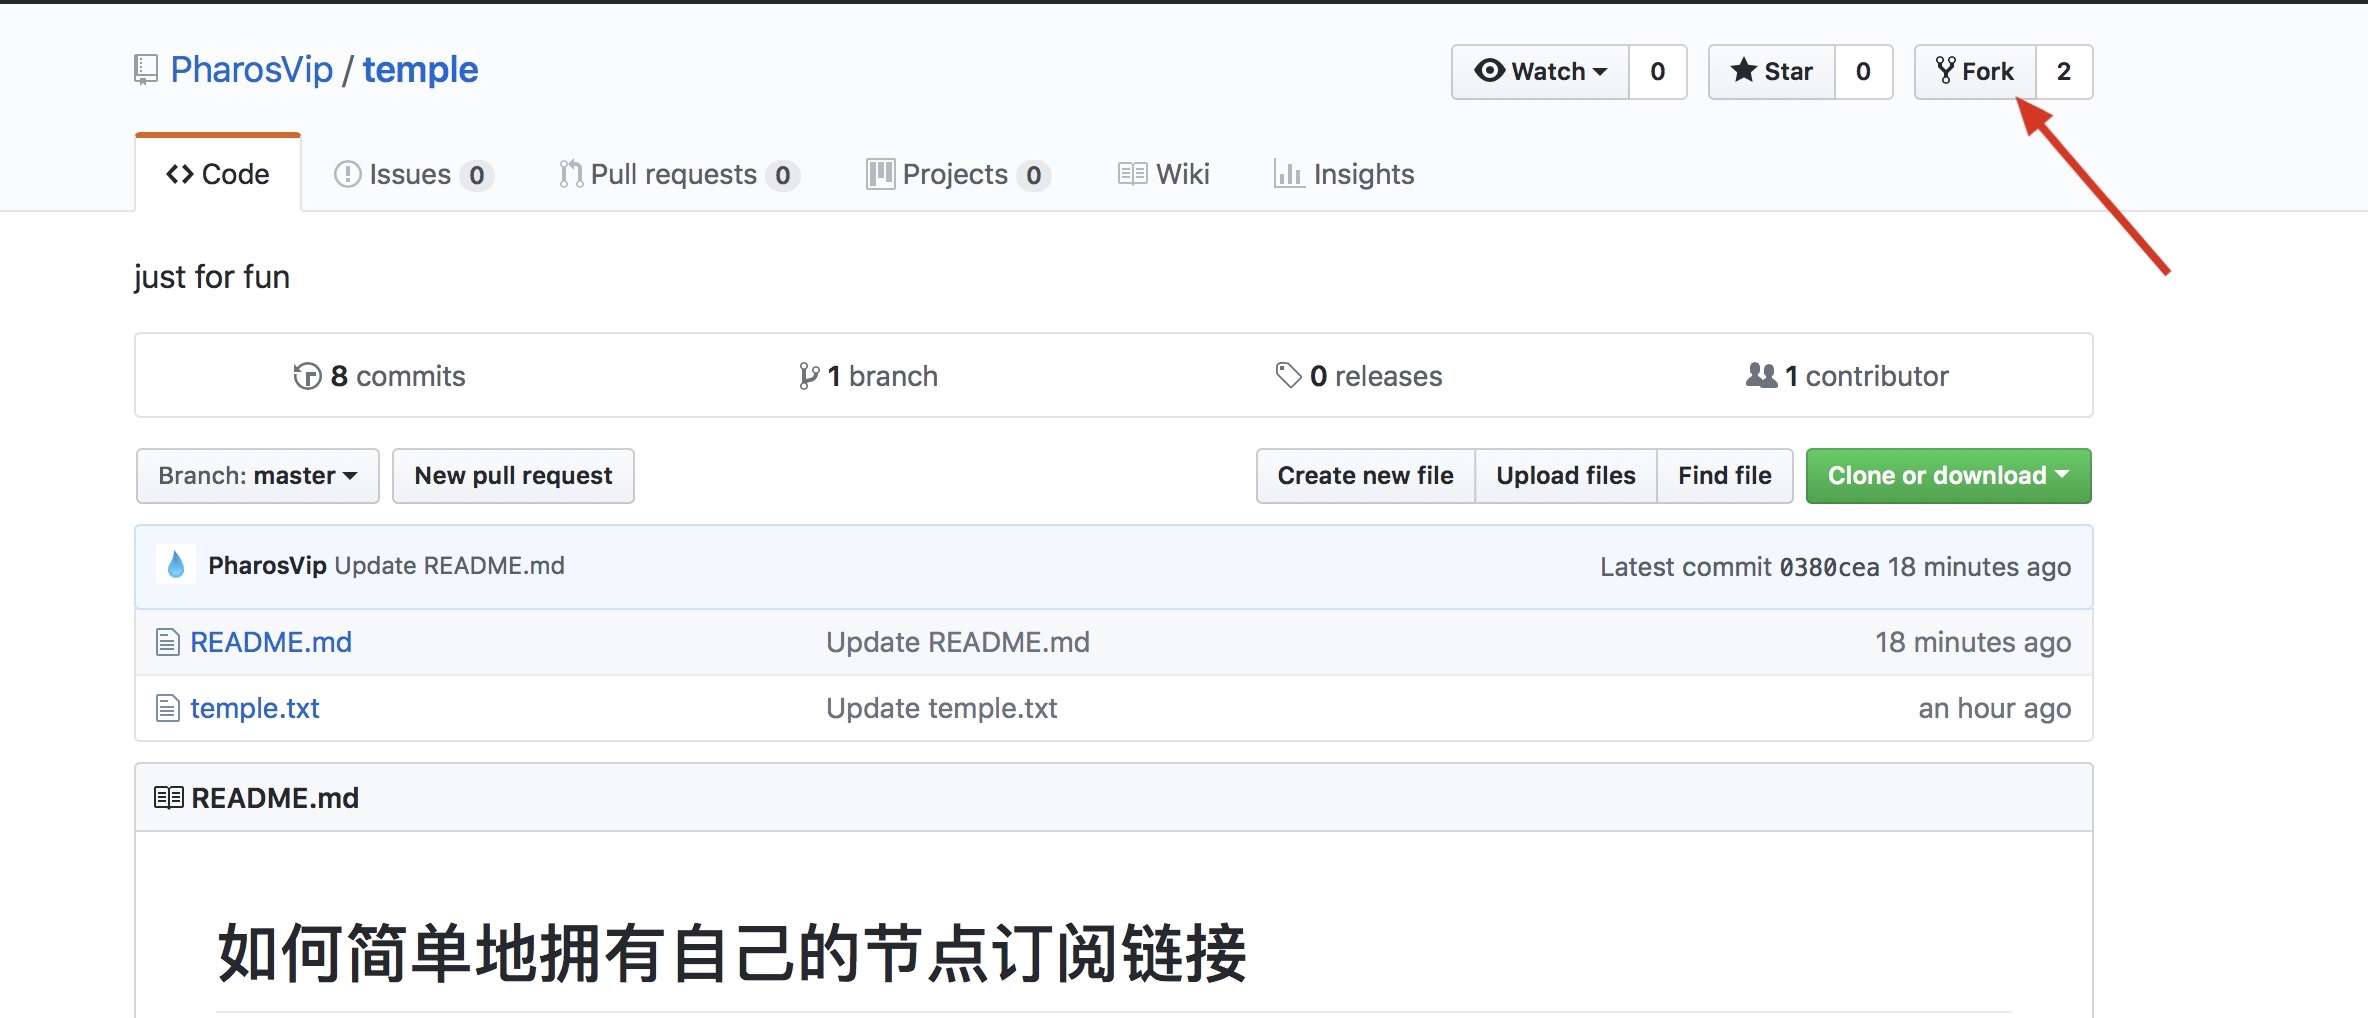Open the Watch notifications dropdown
Viewport: 2368px width, 1018px height.
coord(1541,72)
